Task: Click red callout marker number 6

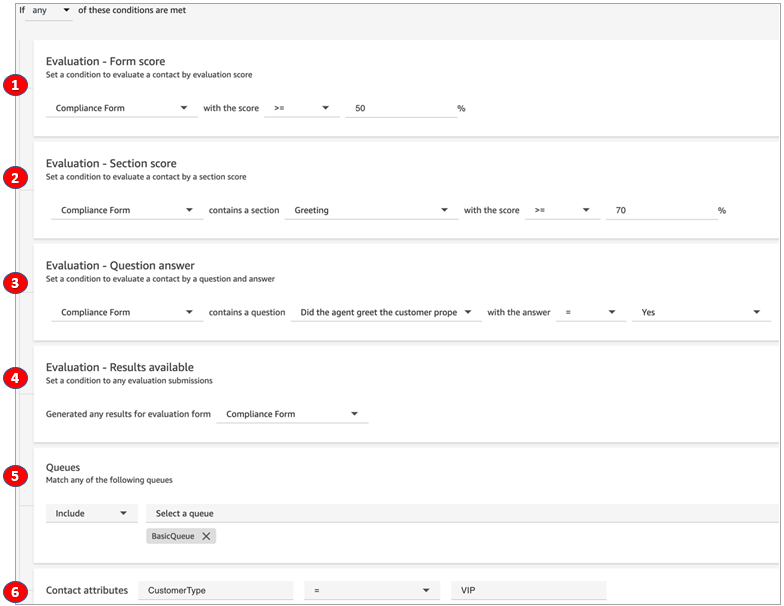Action: (x=14, y=591)
